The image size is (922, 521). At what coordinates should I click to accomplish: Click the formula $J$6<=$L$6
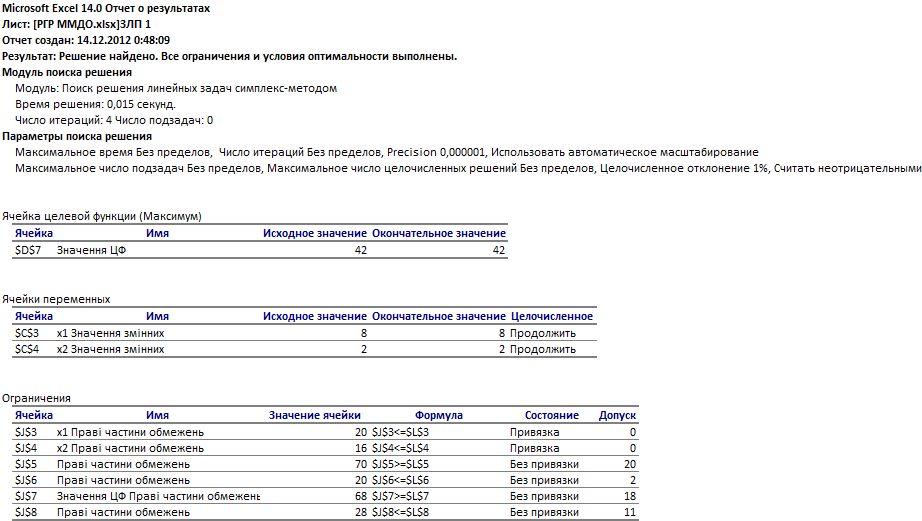pos(400,480)
